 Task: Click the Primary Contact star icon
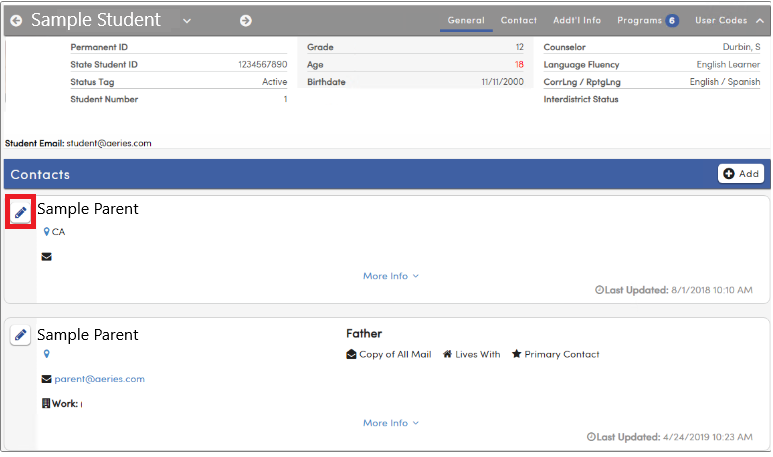tap(516, 354)
